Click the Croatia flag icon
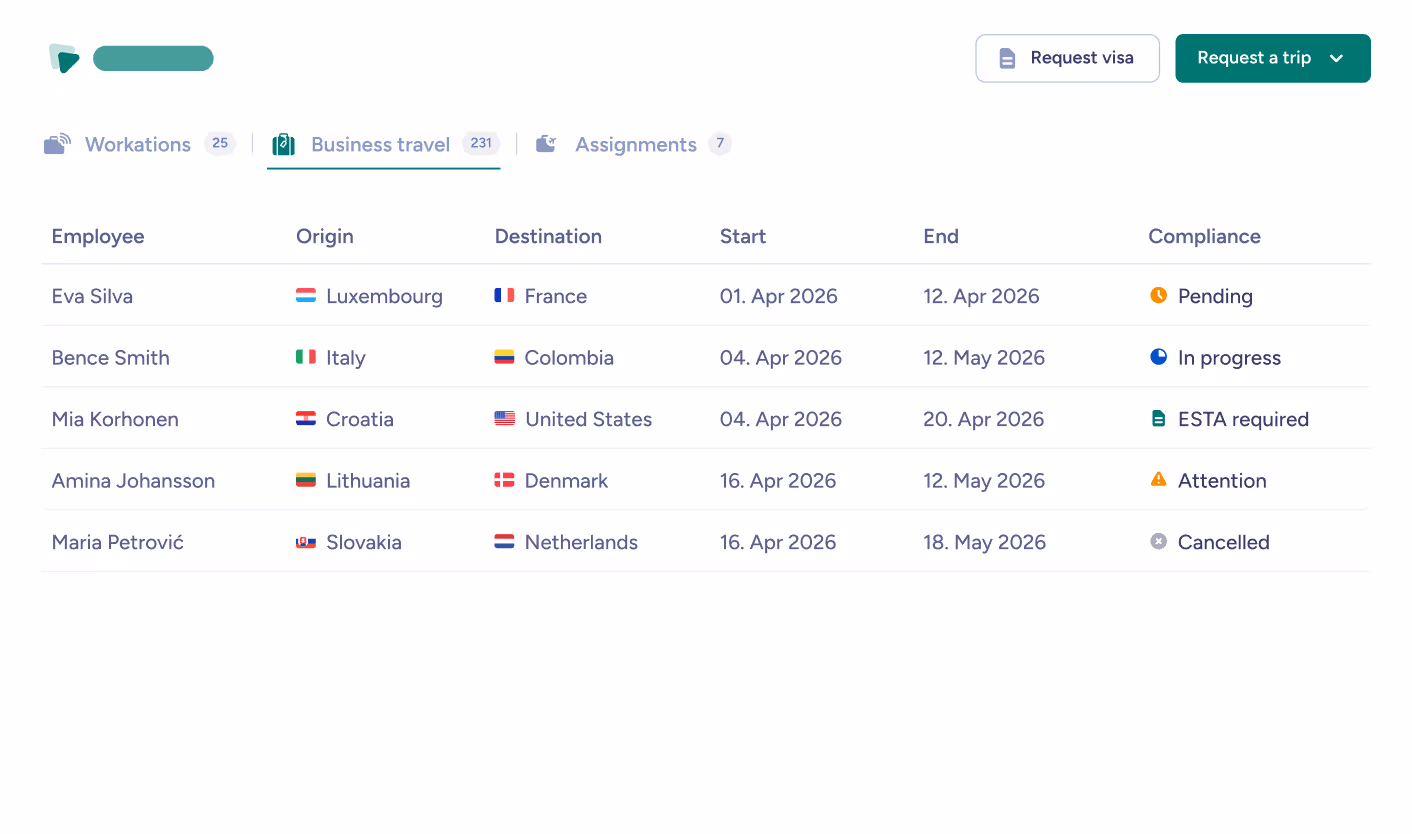This screenshot has width=1412, height=834. click(x=306, y=419)
